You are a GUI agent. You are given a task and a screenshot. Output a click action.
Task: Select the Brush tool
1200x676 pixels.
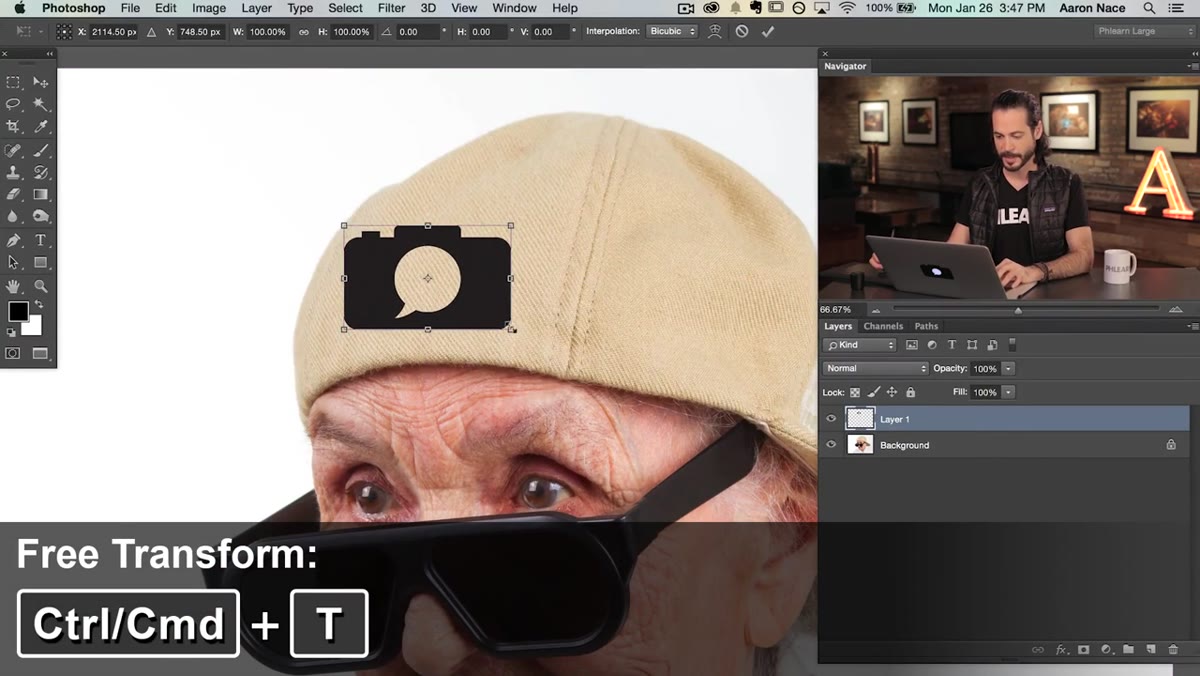click(x=40, y=150)
